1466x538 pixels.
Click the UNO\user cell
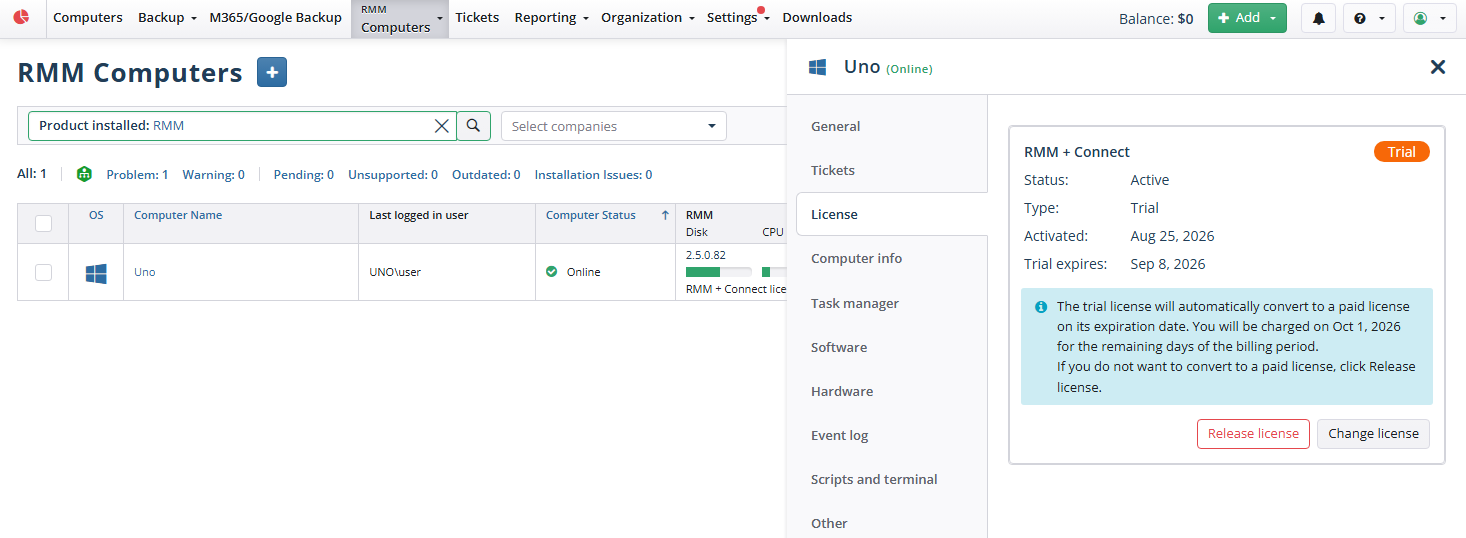click(x=395, y=272)
